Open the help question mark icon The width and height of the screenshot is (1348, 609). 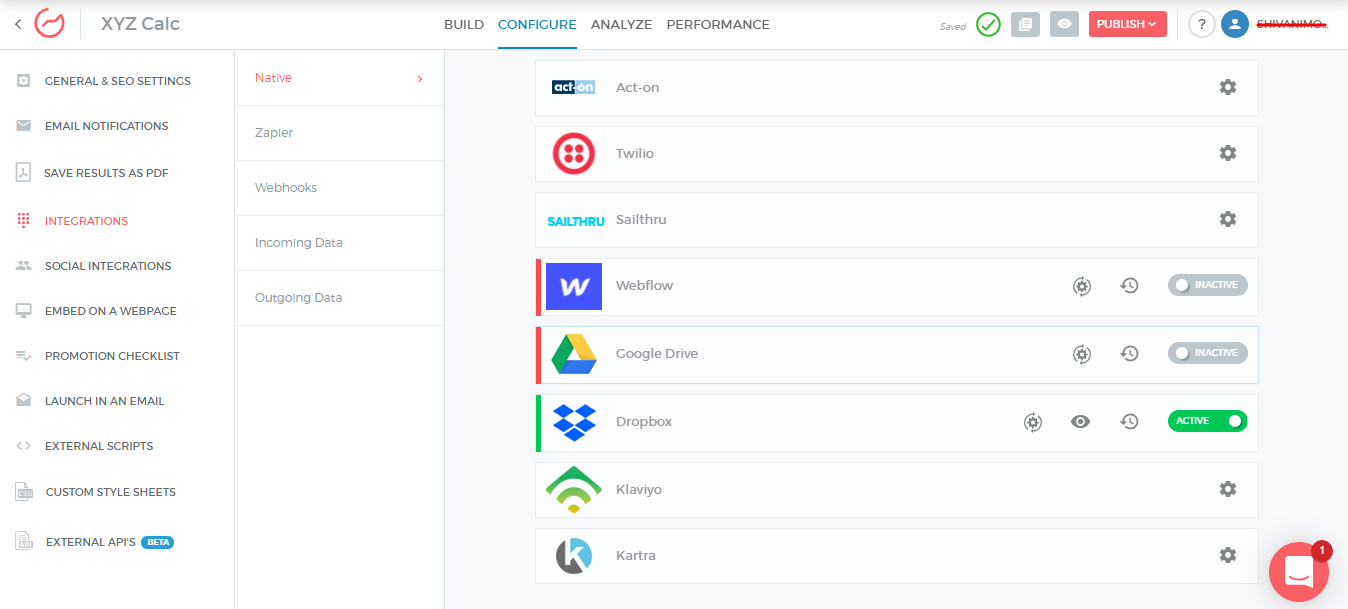point(1202,24)
